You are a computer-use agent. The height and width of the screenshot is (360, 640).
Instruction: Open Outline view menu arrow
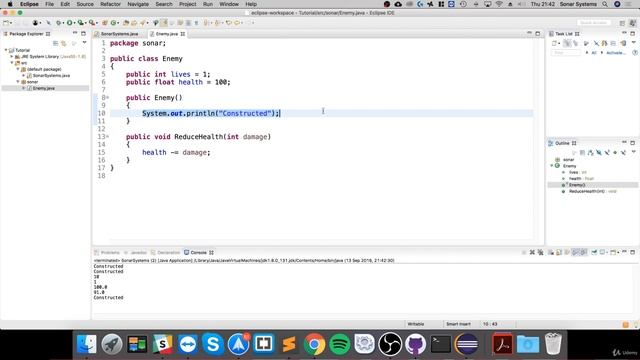pyautogui.click(x=633, y=152)
